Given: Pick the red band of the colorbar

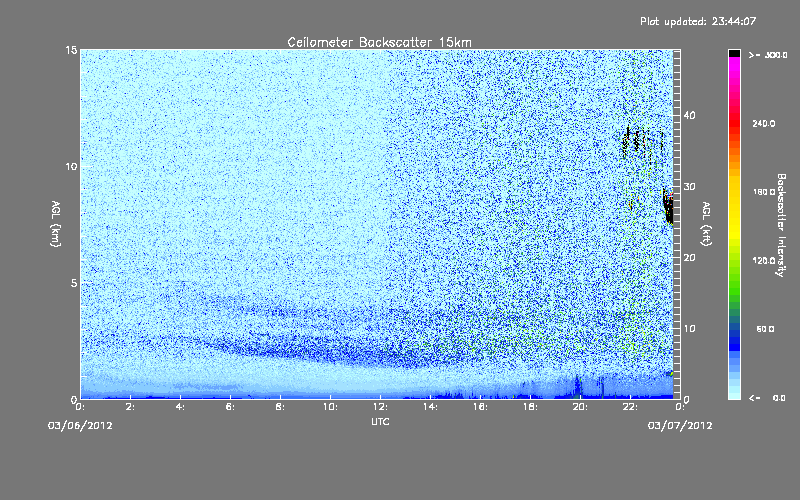Looking at the screenshot, I should coord(734,122).
